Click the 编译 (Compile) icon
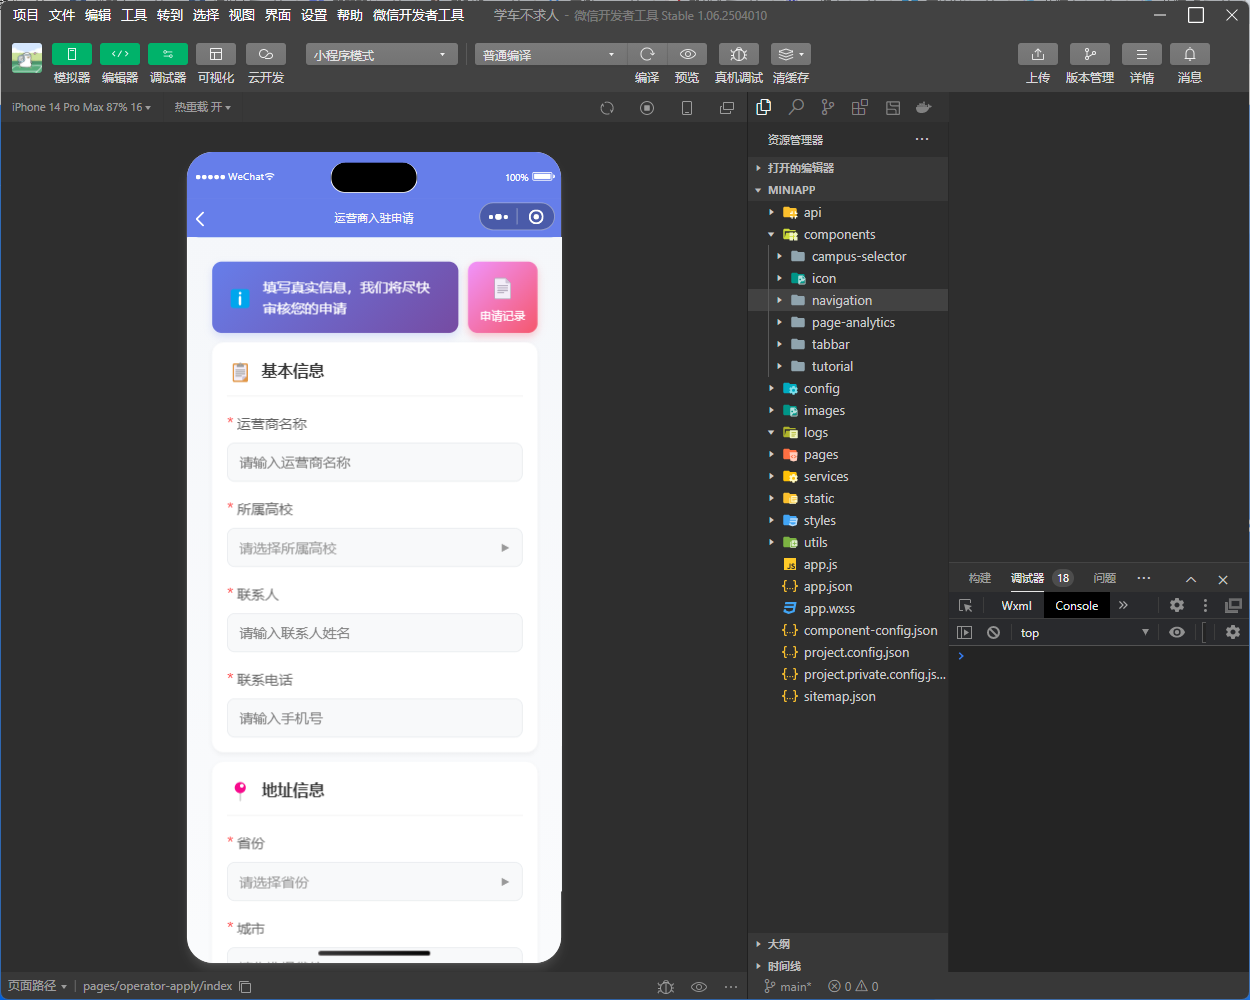This screenshot has height=1000, width=1250. (x=647, y=54)
